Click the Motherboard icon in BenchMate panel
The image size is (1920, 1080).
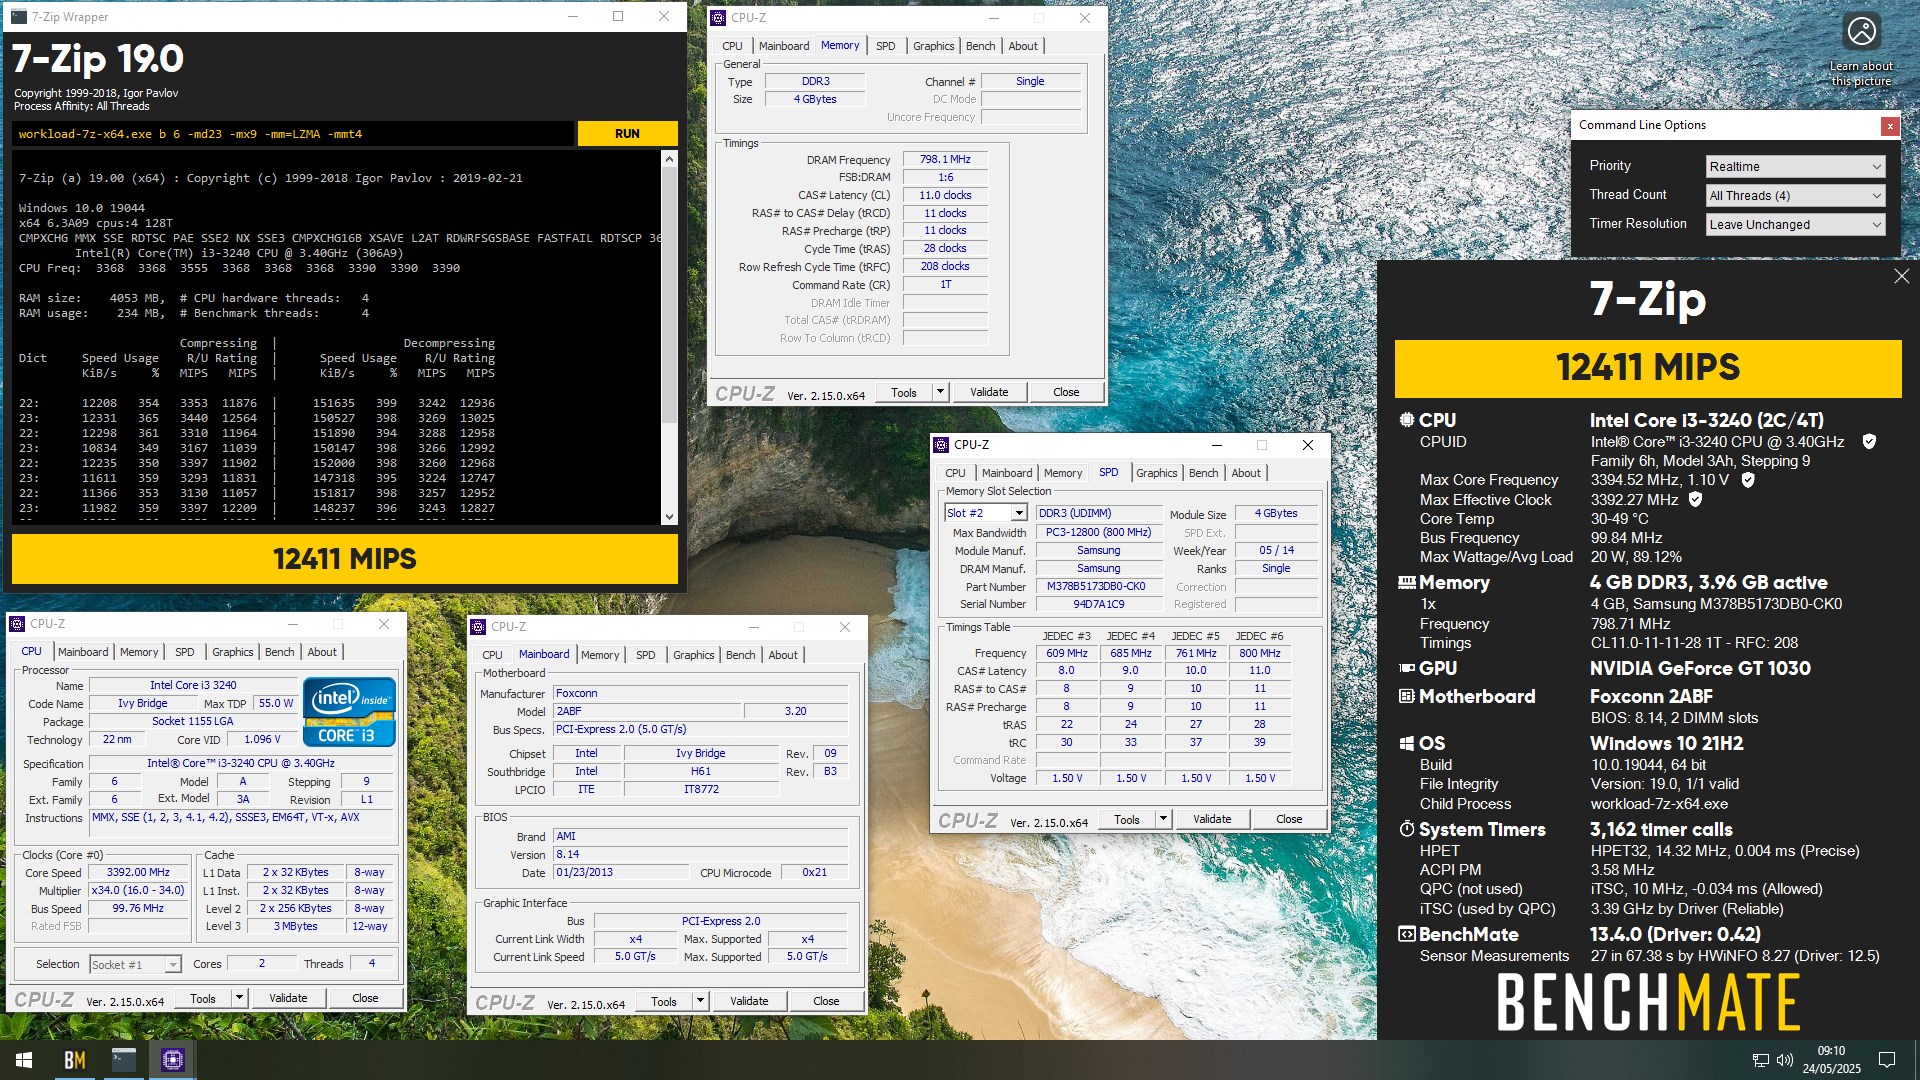pos(1406,696)
